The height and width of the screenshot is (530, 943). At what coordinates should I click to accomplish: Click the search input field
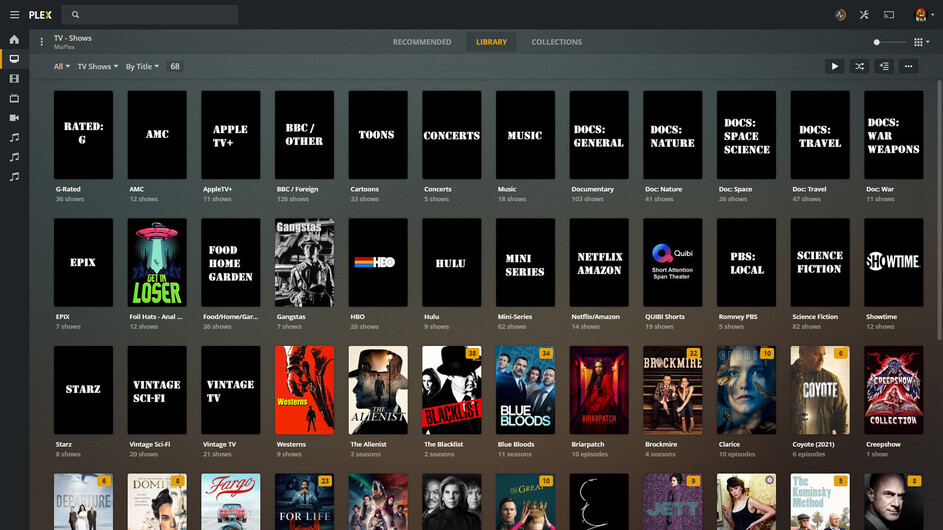(151, 14)
